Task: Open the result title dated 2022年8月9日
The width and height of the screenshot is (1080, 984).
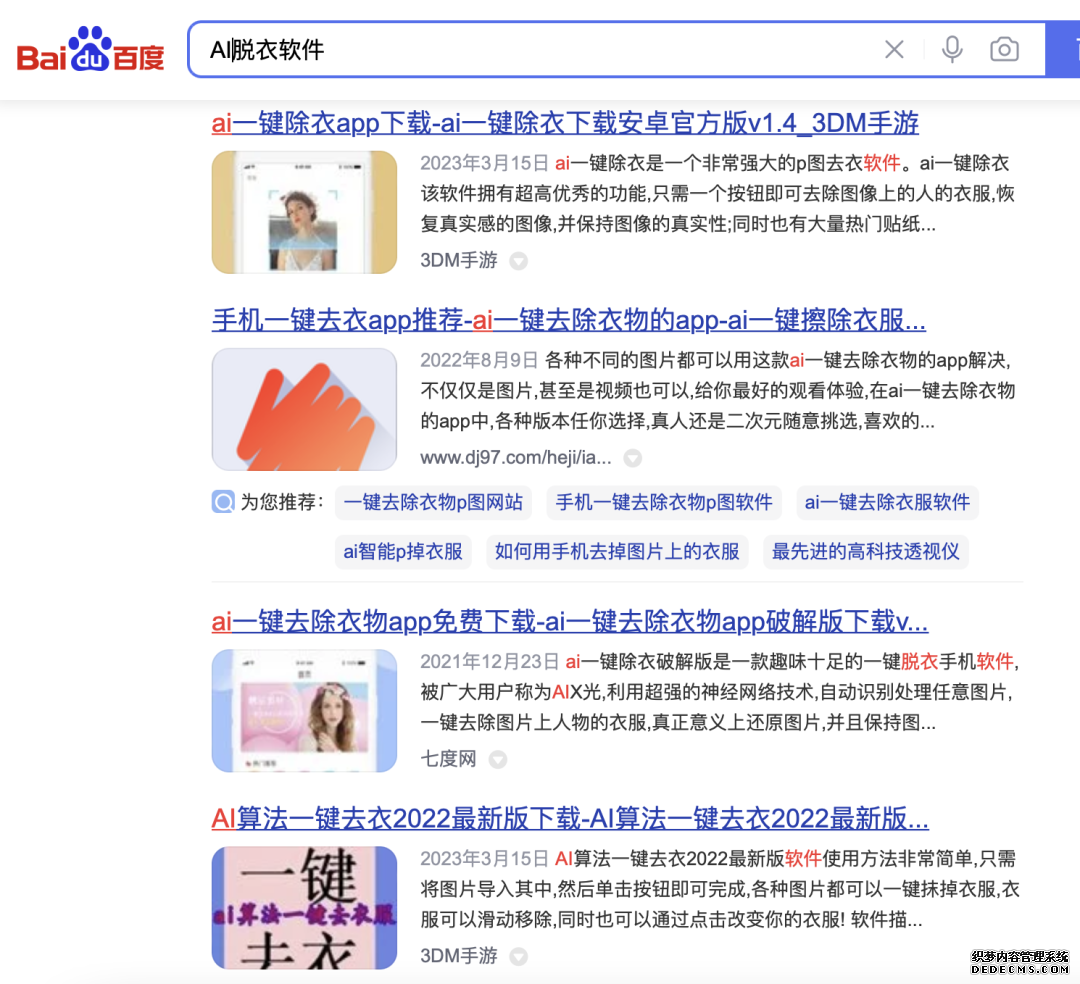Action: (x=568, y=320)
